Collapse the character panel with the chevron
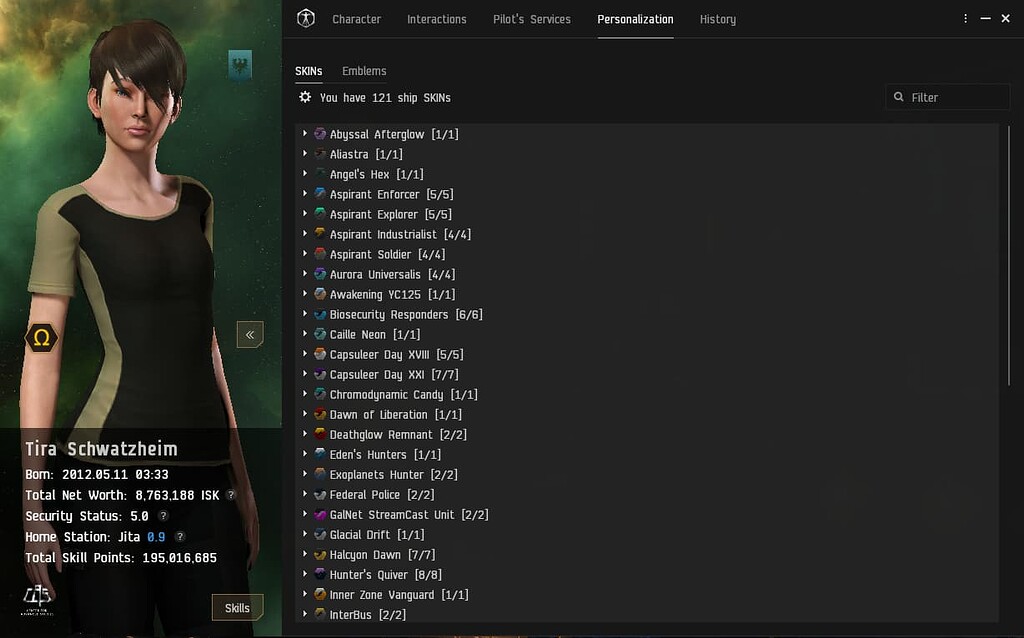Viewport: 1024px width, 638px height. click(250, 334)
